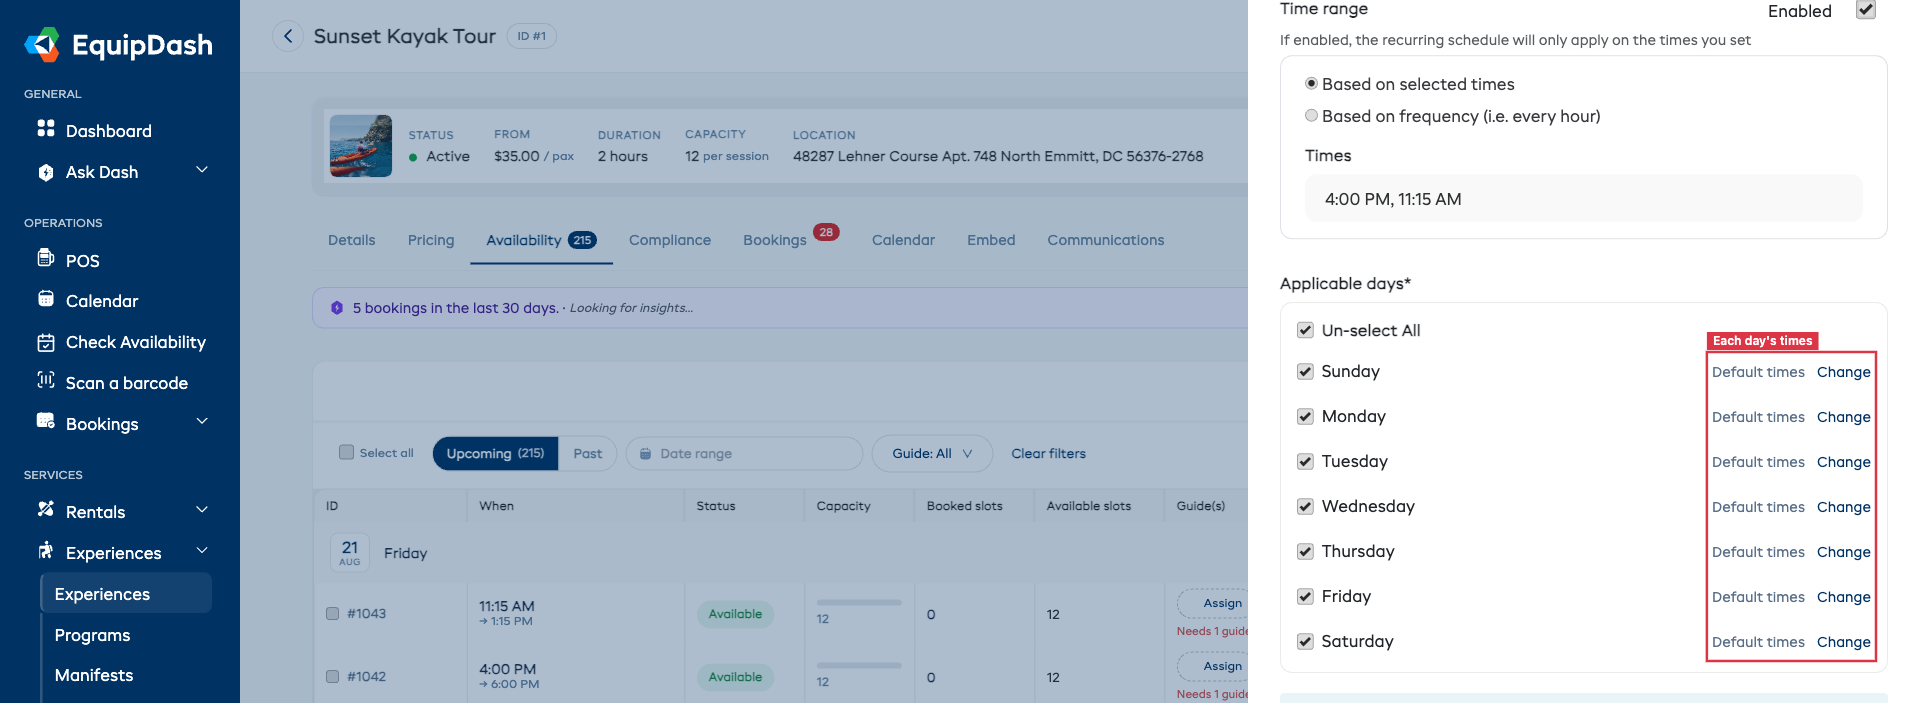Viewport: 1920px width, 703px height.
Task: Open the Programs sidebar item
Action: [x=92, y=635]
